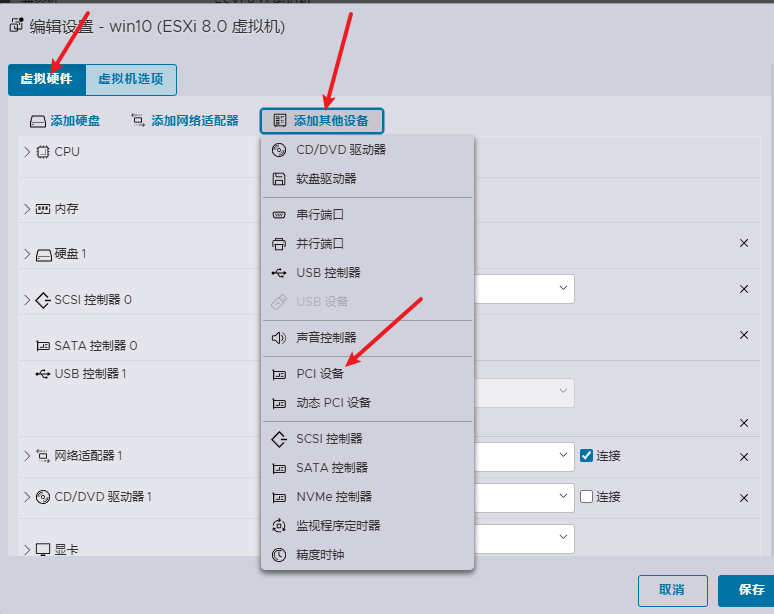Open the SCSI controller 0 dropdown
Image resolution: width=774 pixels, height=614 pixels.
[x=524, y=289]
